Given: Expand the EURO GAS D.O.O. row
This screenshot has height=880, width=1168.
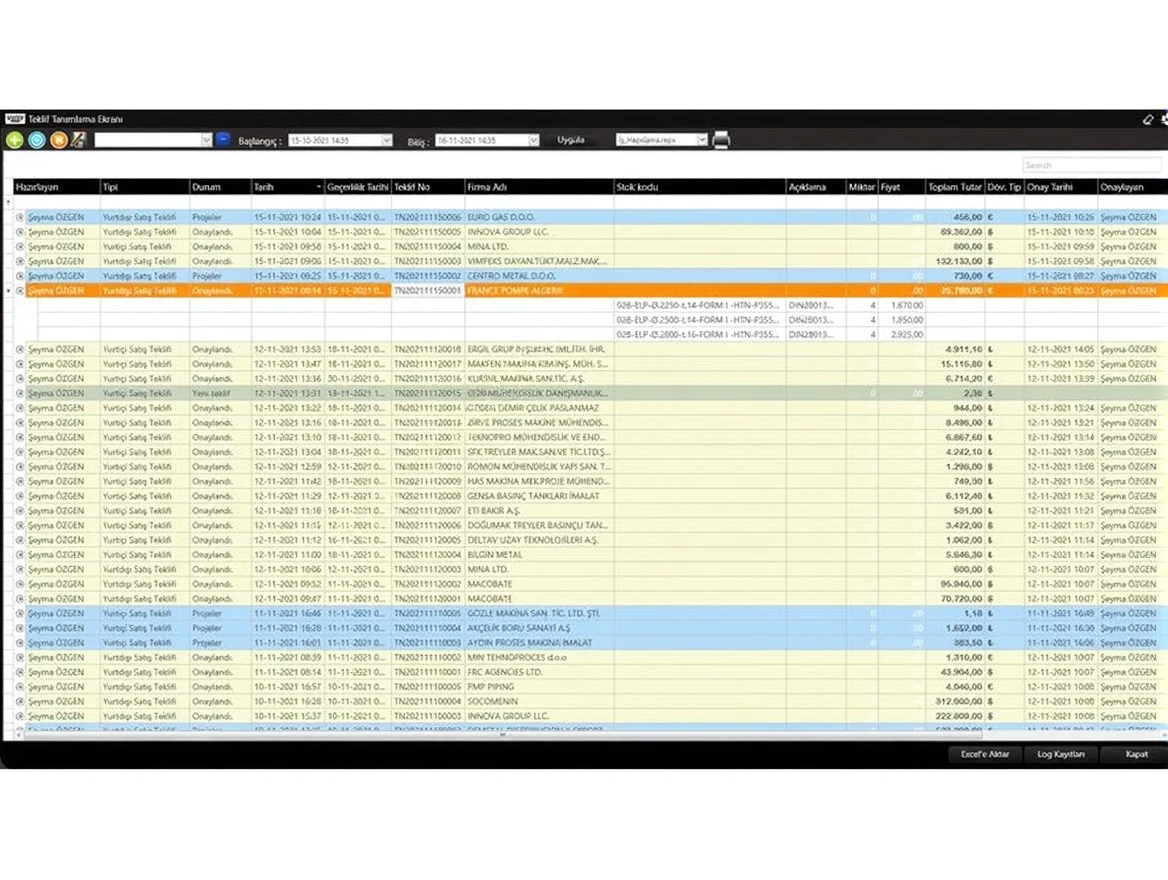Looking at the screenshot, I should click(20, 217).
